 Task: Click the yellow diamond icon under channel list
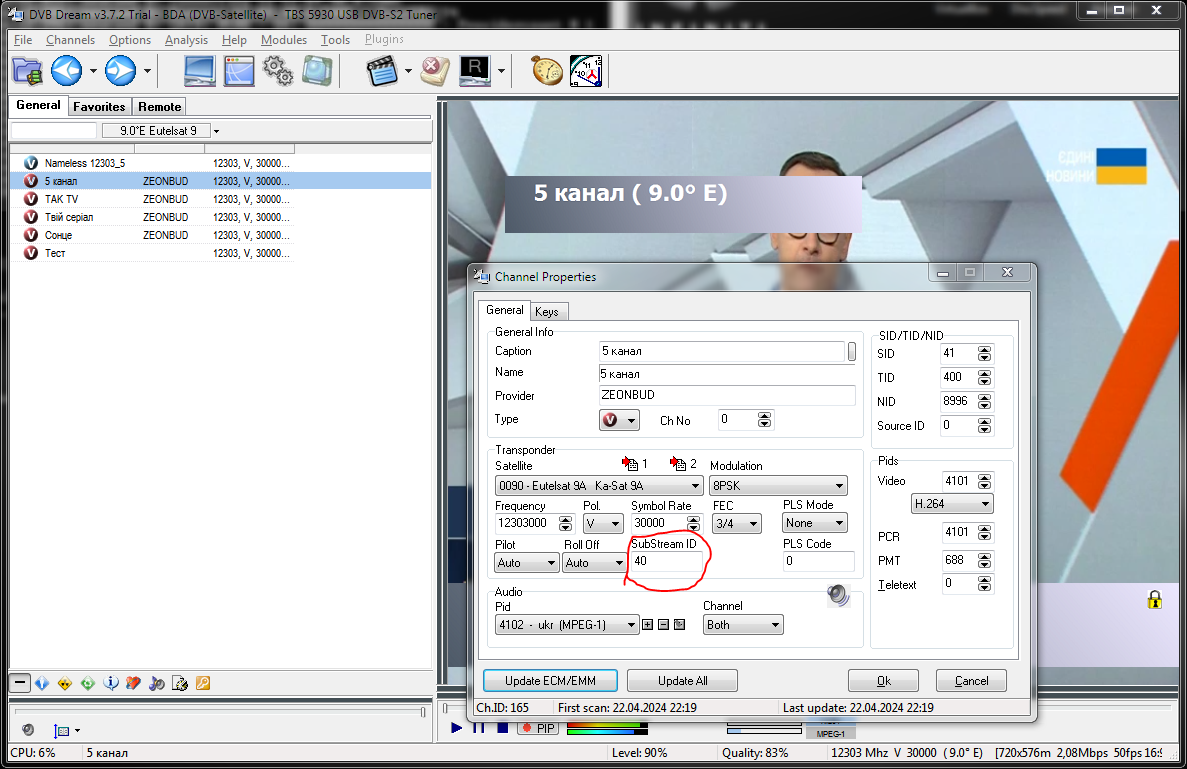(x=65, y=683)
